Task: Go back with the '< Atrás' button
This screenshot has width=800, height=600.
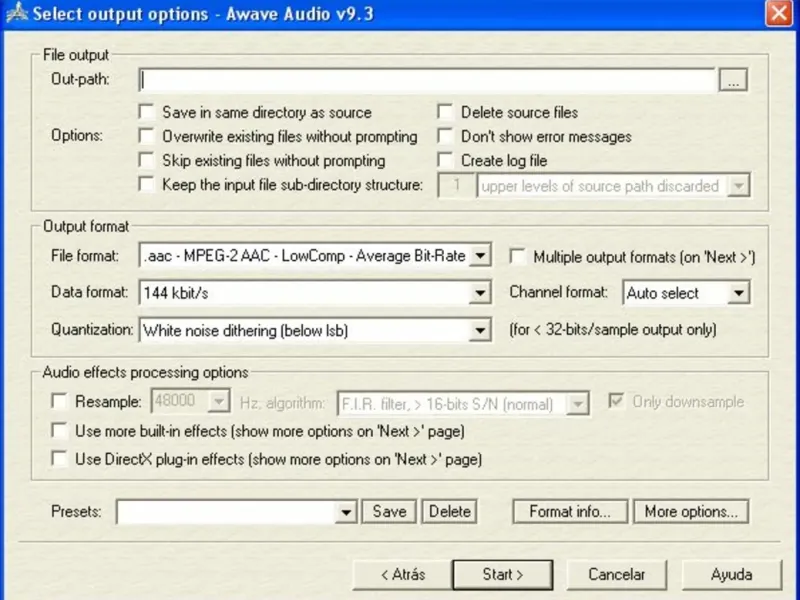Action: (x=403, y=574)
